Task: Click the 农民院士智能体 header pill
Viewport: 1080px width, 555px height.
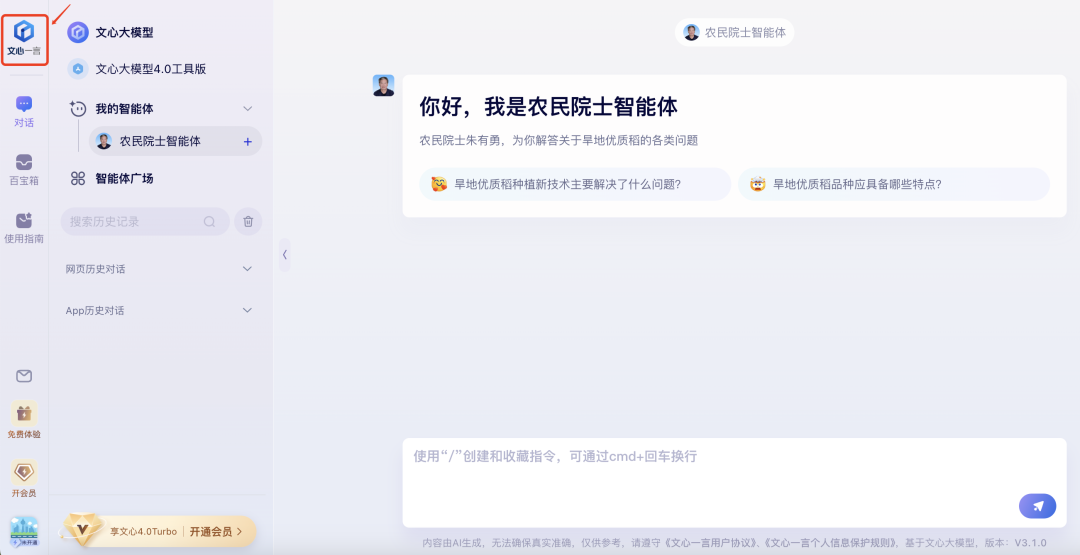Action: click(734, 32)
